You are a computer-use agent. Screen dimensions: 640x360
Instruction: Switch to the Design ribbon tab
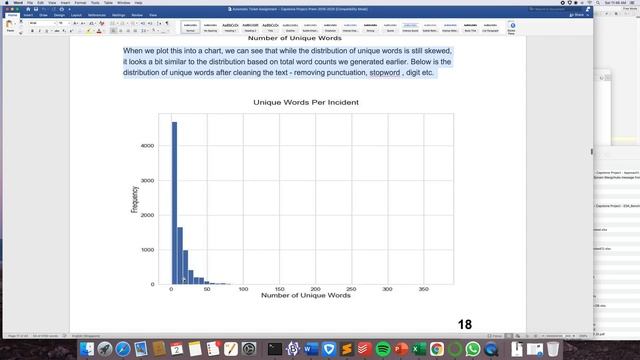point(59,15)
